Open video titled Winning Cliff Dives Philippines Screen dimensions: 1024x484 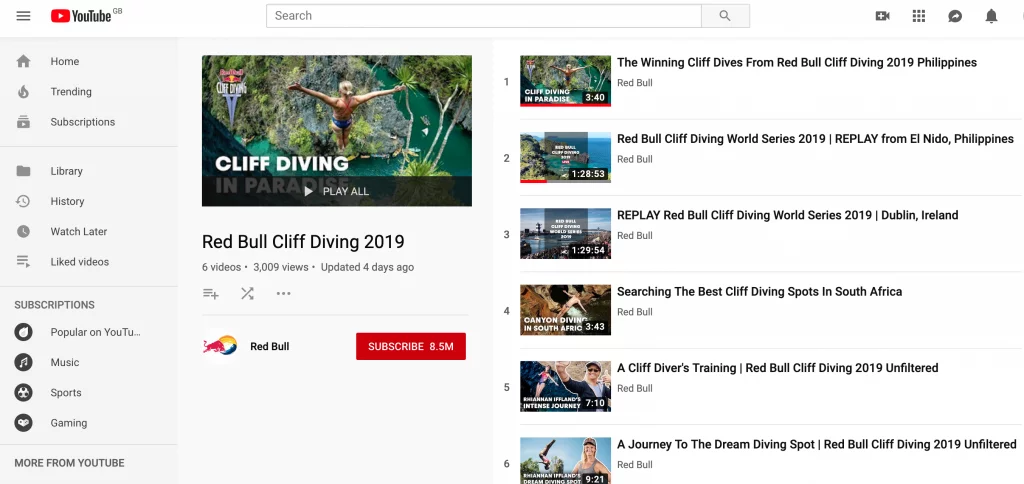tap(797, 63)
